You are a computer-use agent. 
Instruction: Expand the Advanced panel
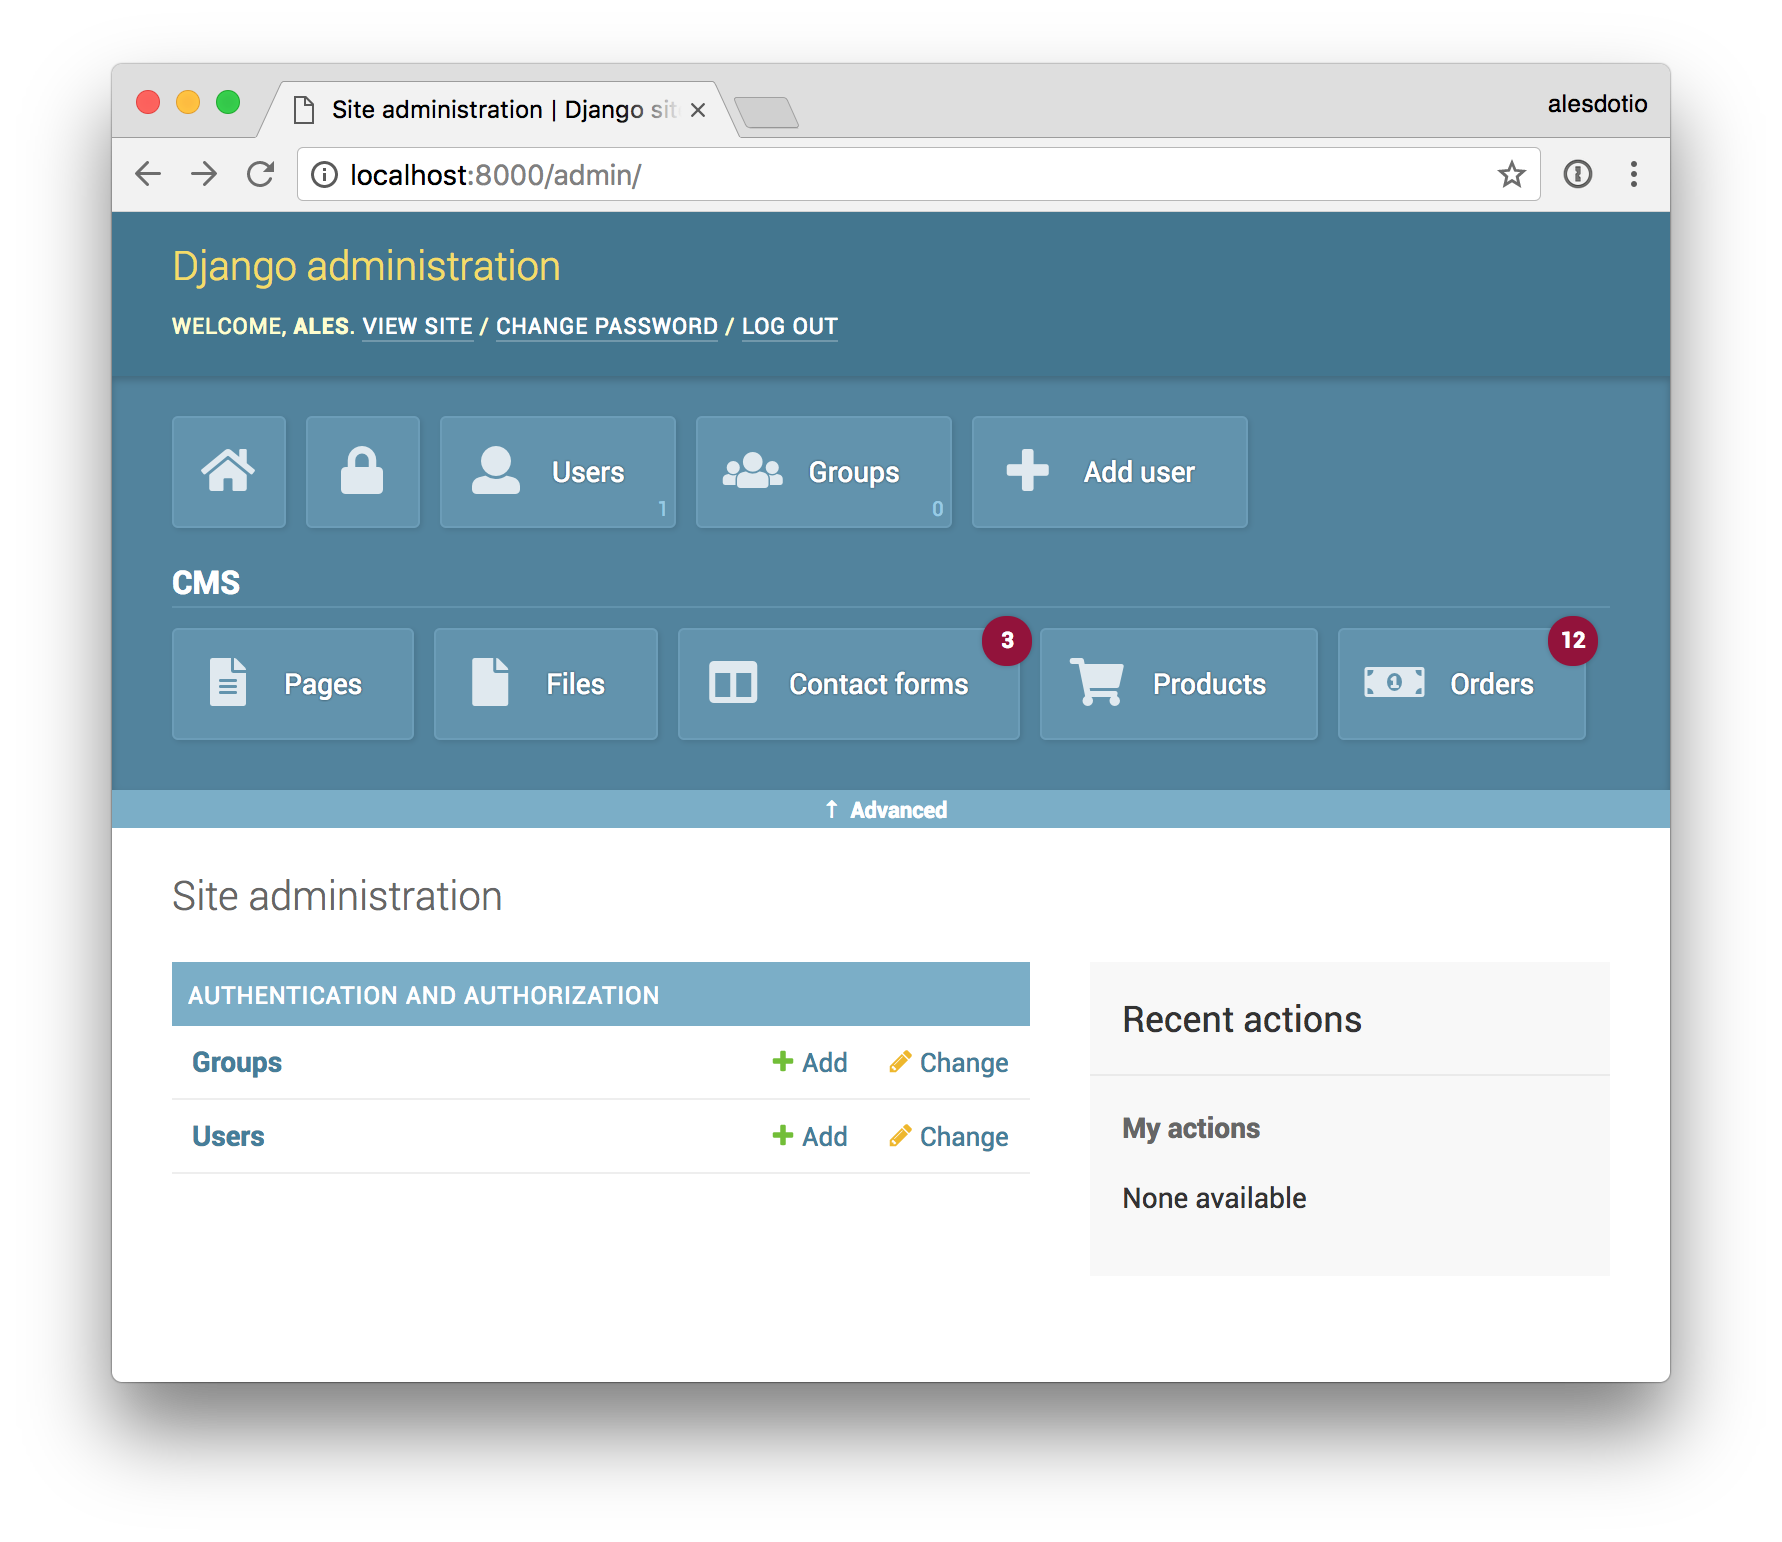click(886, 809)
